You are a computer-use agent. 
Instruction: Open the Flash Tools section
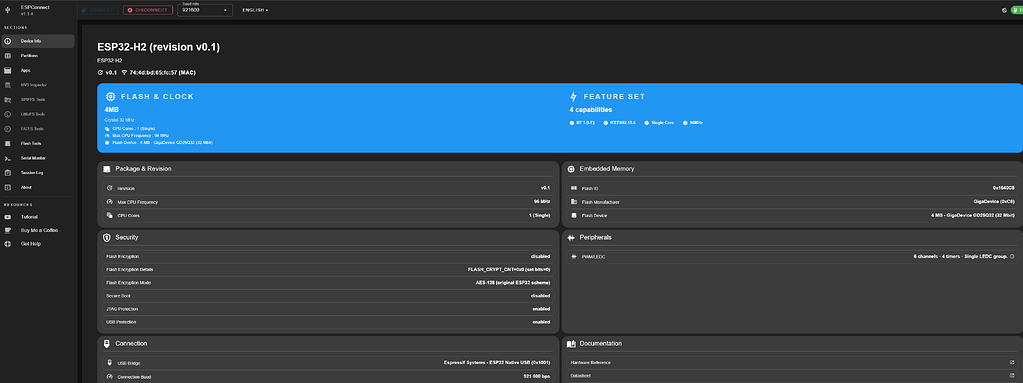(x=38, y=144)
